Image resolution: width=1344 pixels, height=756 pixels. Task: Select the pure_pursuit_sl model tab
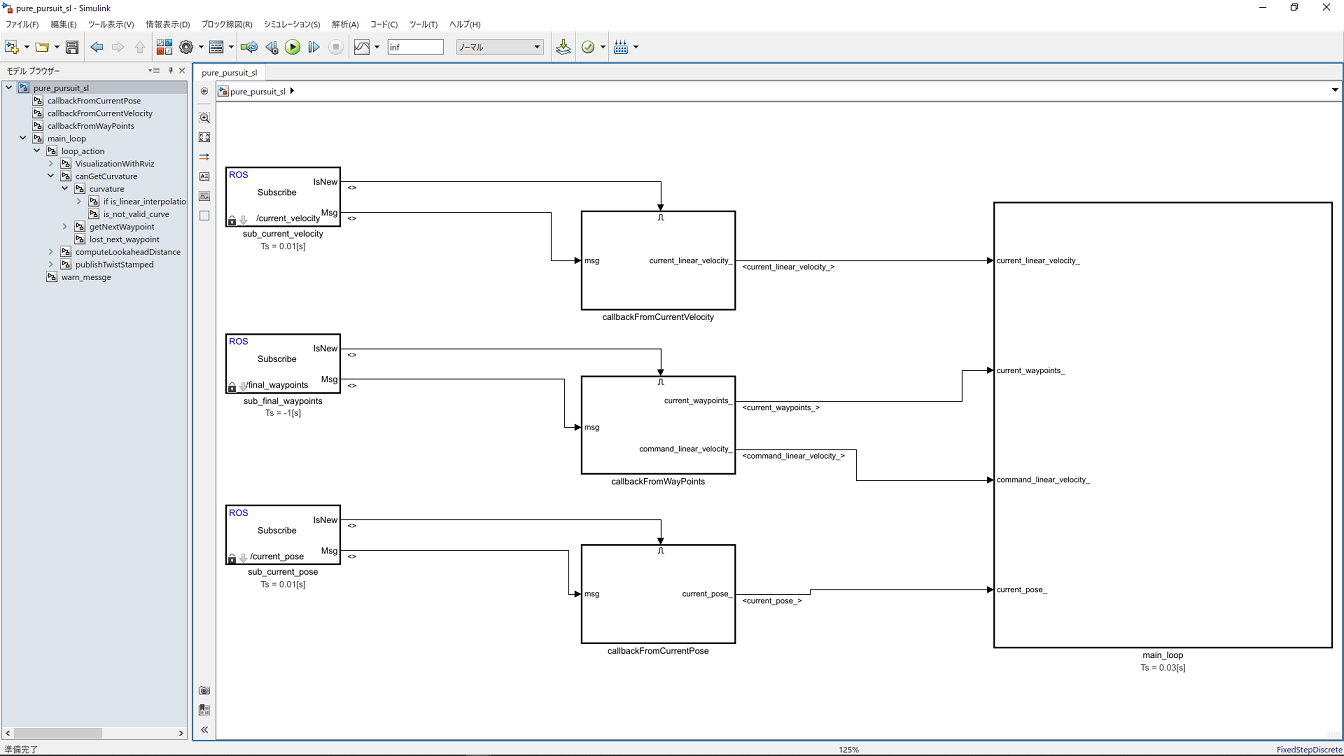pyautogui.click(x=229, y=72)
